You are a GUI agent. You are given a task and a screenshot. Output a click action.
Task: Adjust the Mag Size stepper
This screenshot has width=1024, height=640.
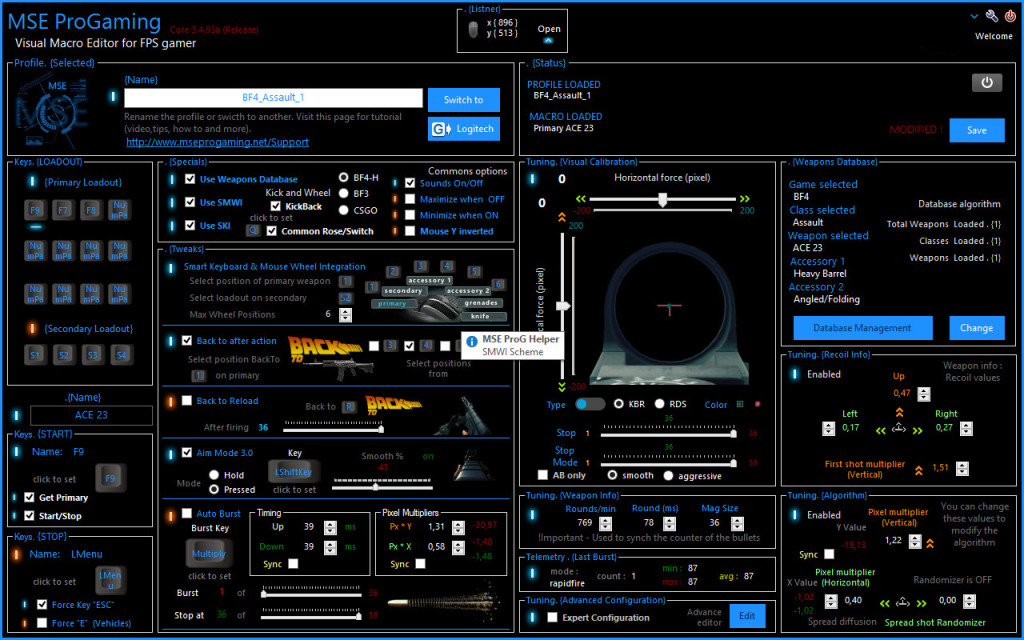click(x=737, y=524)
